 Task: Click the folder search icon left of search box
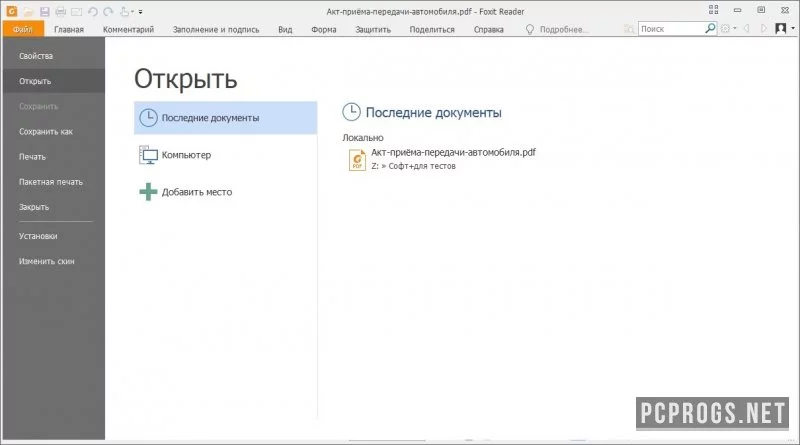[629, 29]
